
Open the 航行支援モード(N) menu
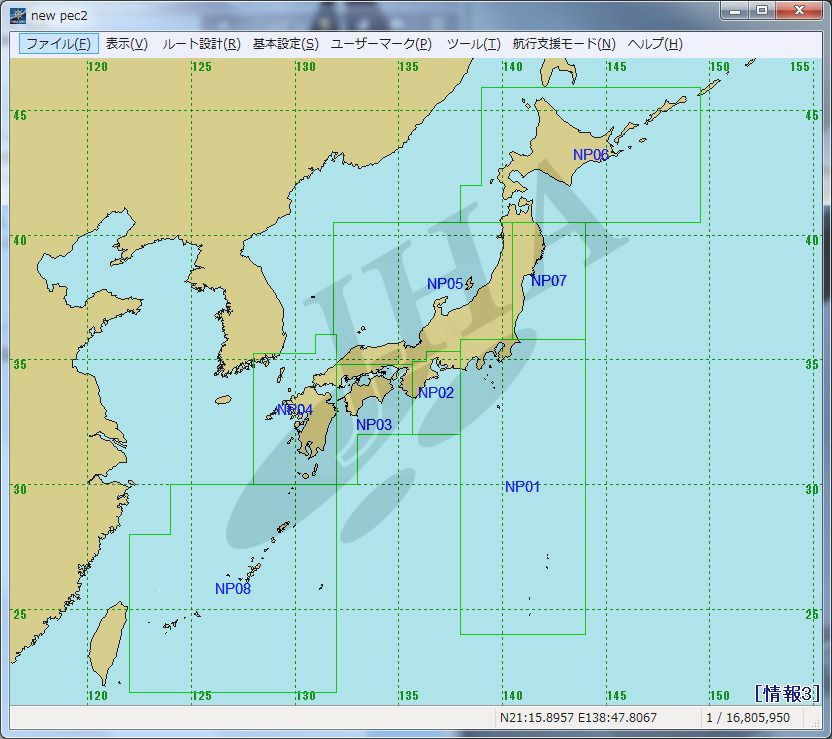click(x=564, y=44)
